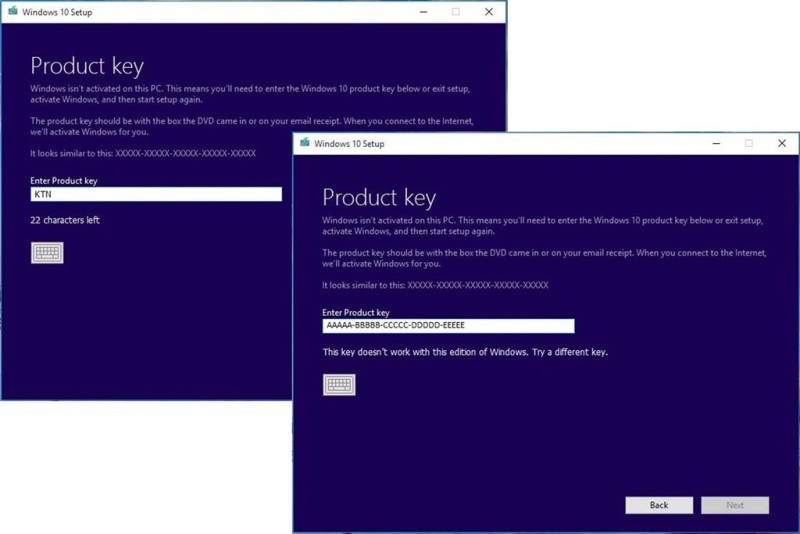800x534 pixels.
Task: Click the front window's title bar text
Action: click(x=349, y=143)
